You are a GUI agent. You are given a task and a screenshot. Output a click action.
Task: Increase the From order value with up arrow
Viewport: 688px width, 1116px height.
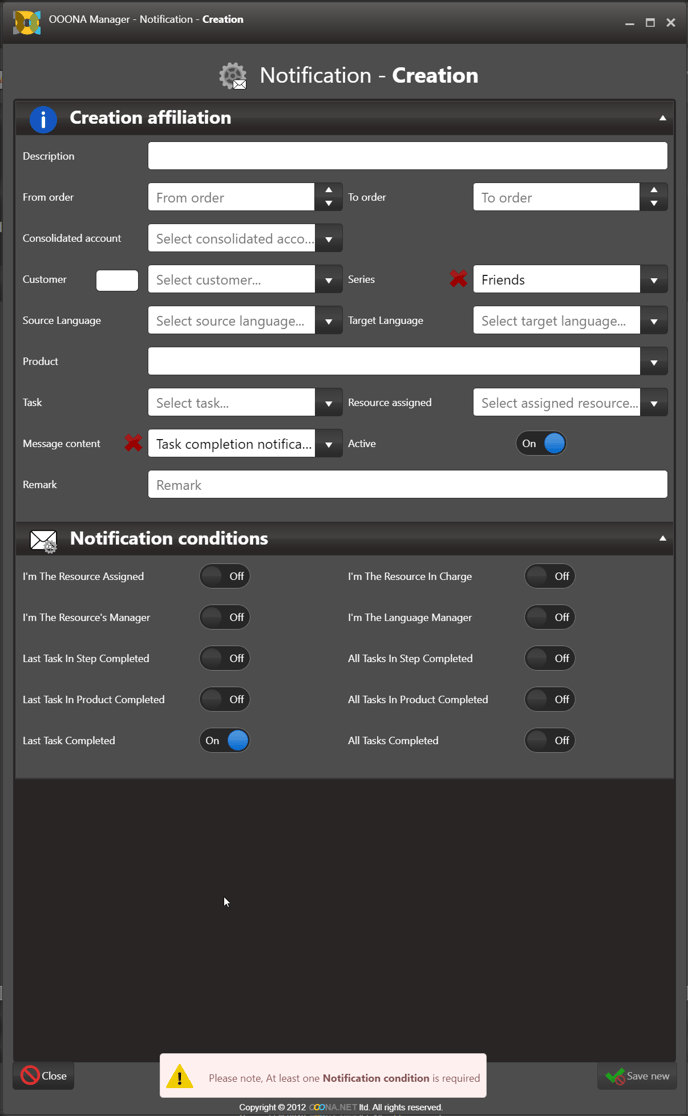tap(328, 190)
